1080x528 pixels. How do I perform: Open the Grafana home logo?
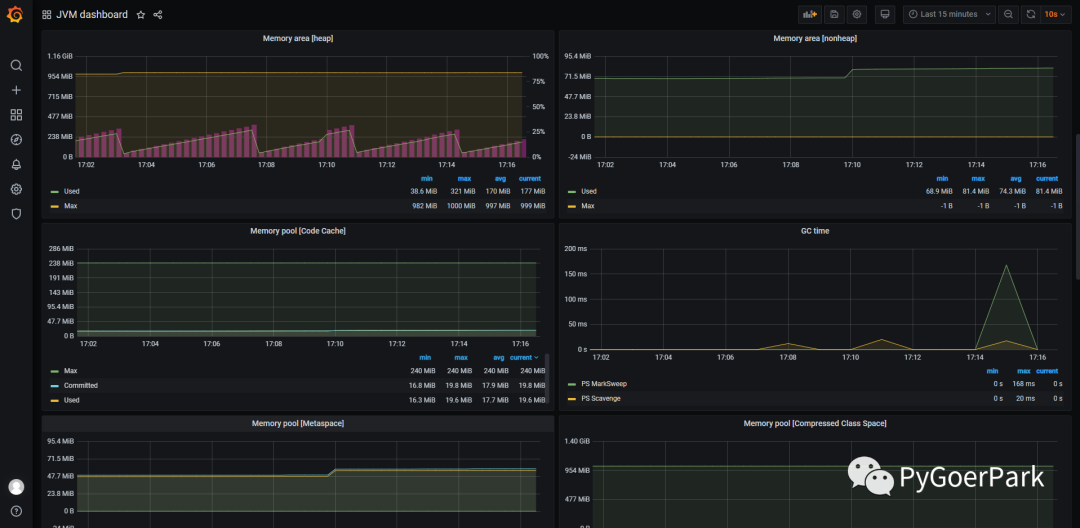click(x=15, y=14)
